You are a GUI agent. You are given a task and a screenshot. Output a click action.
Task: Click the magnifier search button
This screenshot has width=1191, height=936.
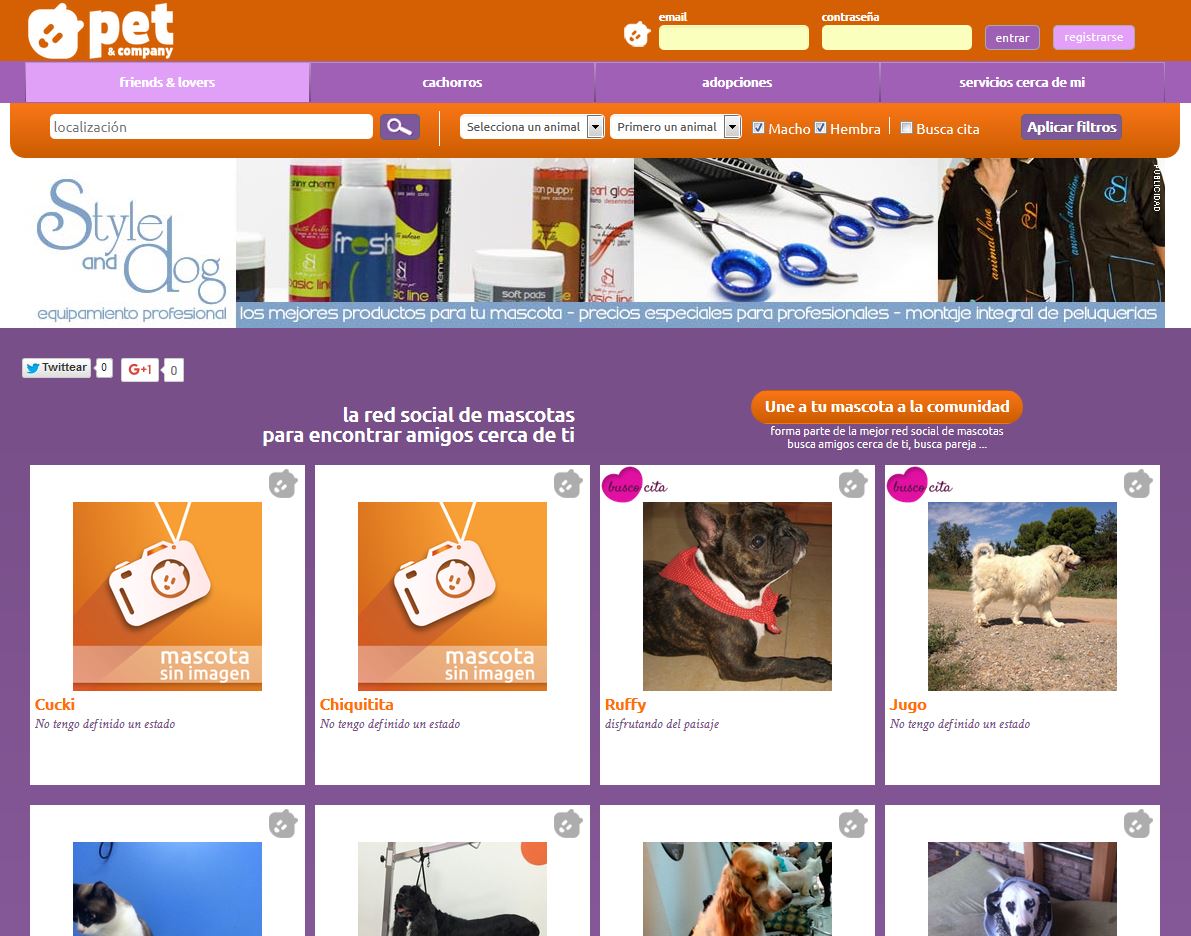click(x=400, y=127)
